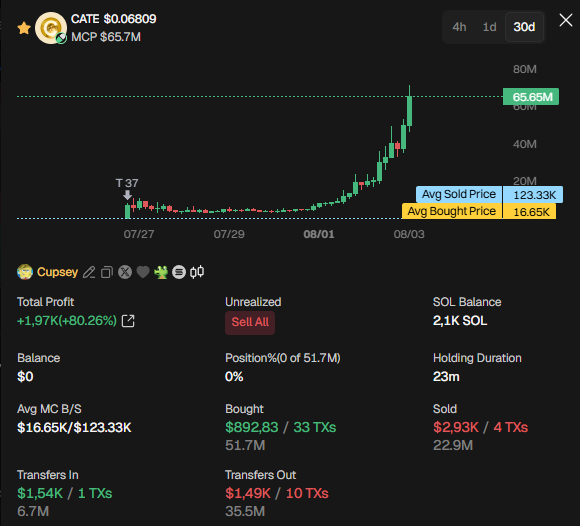The image size is (580, 526).
Task: Click the CATE $0.06809 price text
Action: (114, 19)
